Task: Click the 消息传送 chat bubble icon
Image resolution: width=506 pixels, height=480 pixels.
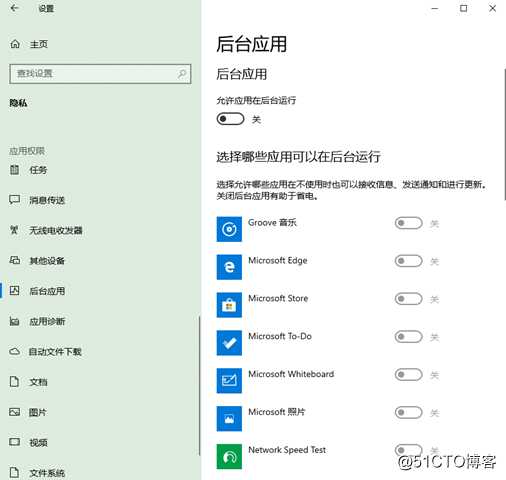Action: (x=14, y=200)
